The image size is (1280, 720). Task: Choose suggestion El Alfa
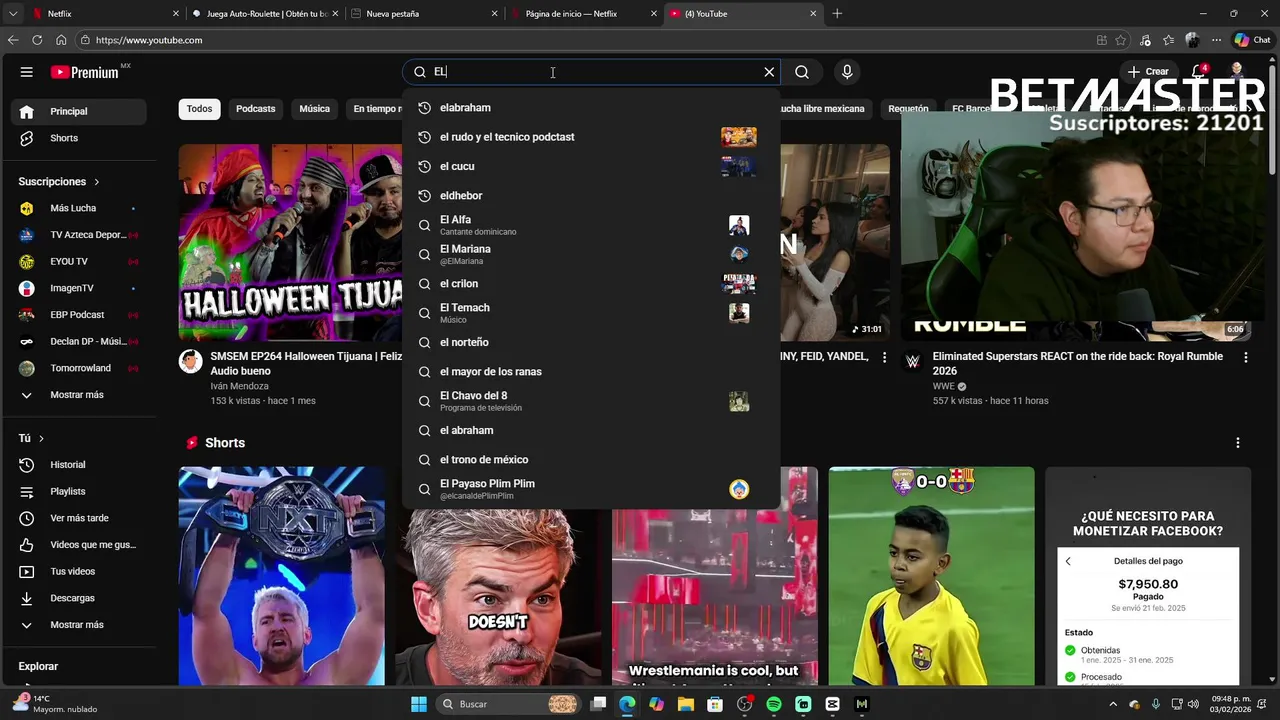tap(590, 225)
